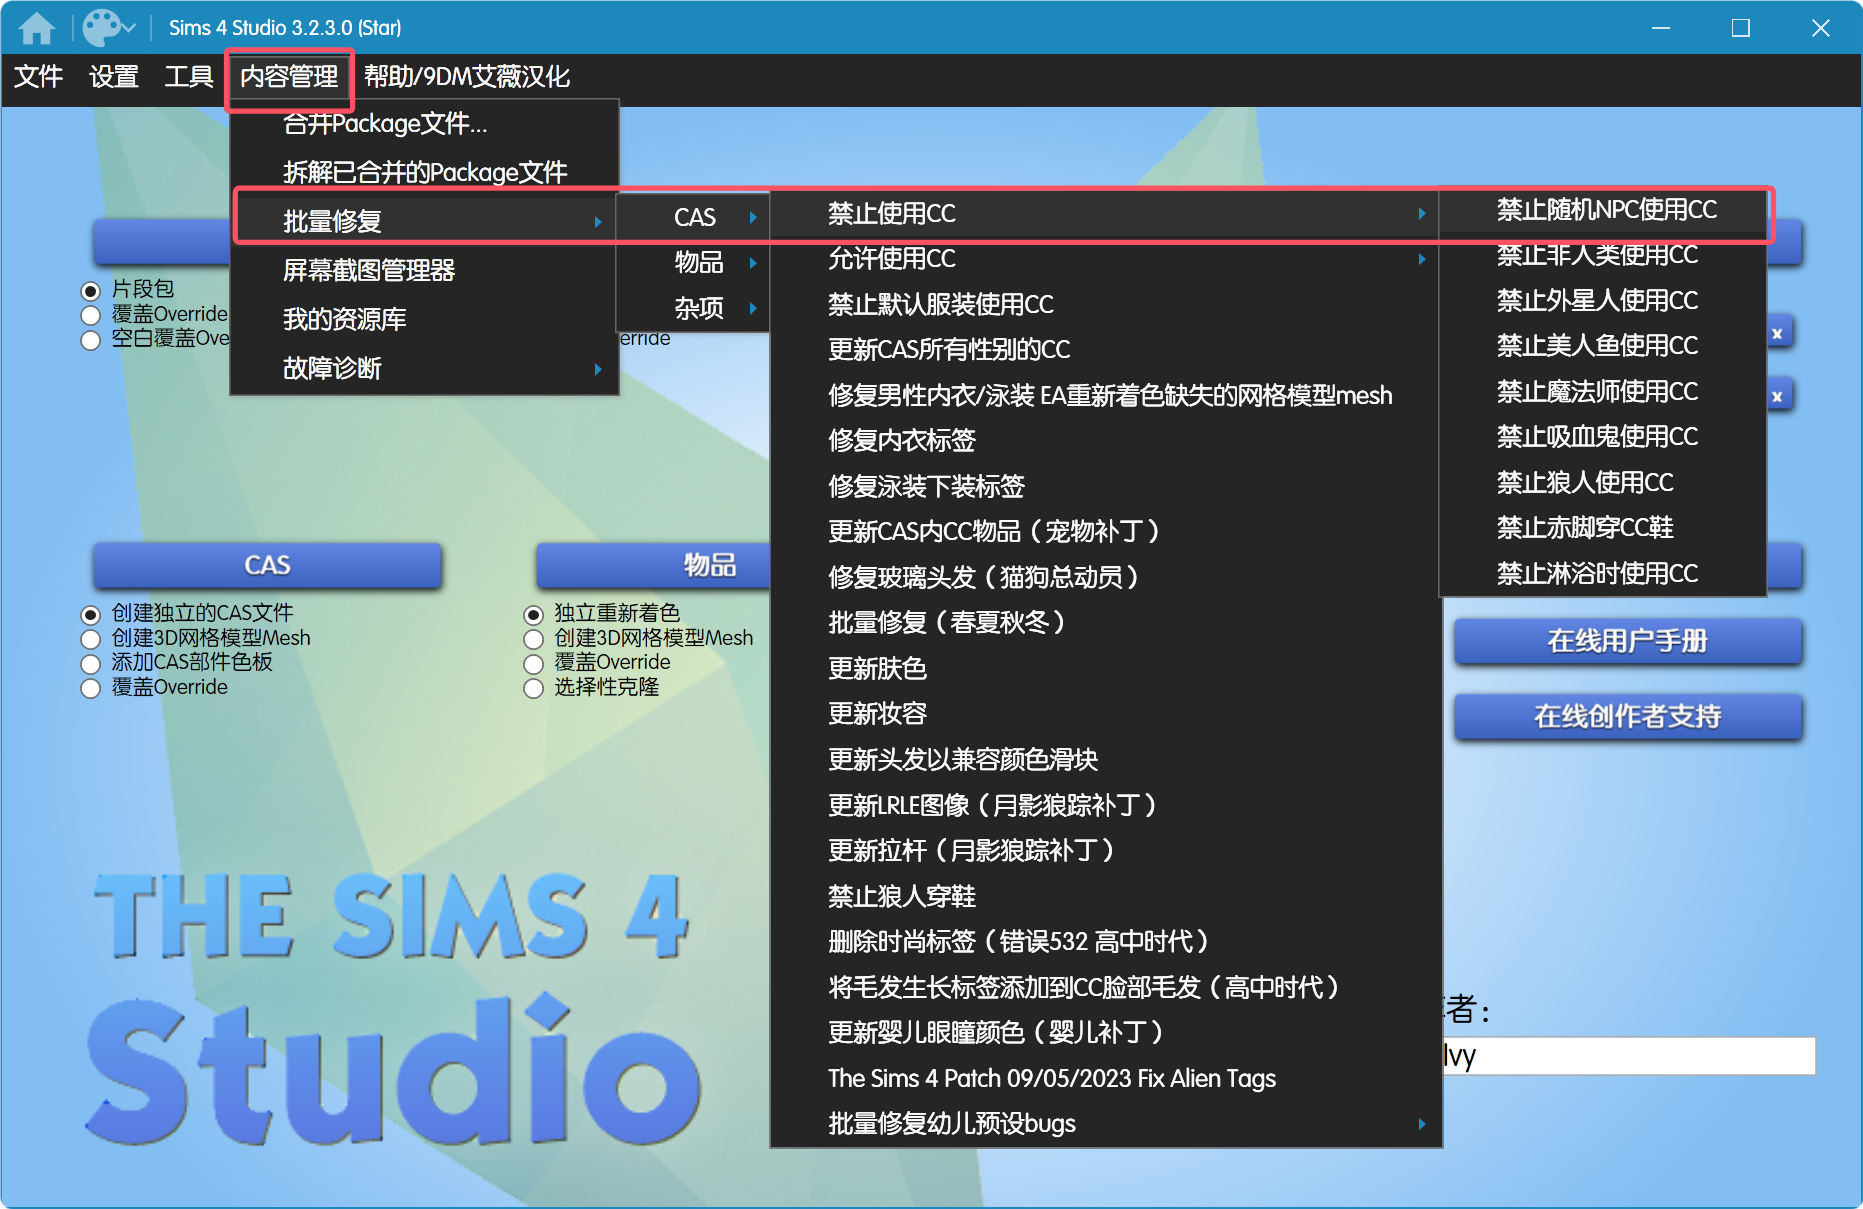Click the blue CAS button
The image size is (1863, 1209).
click(x=267, y=565)
